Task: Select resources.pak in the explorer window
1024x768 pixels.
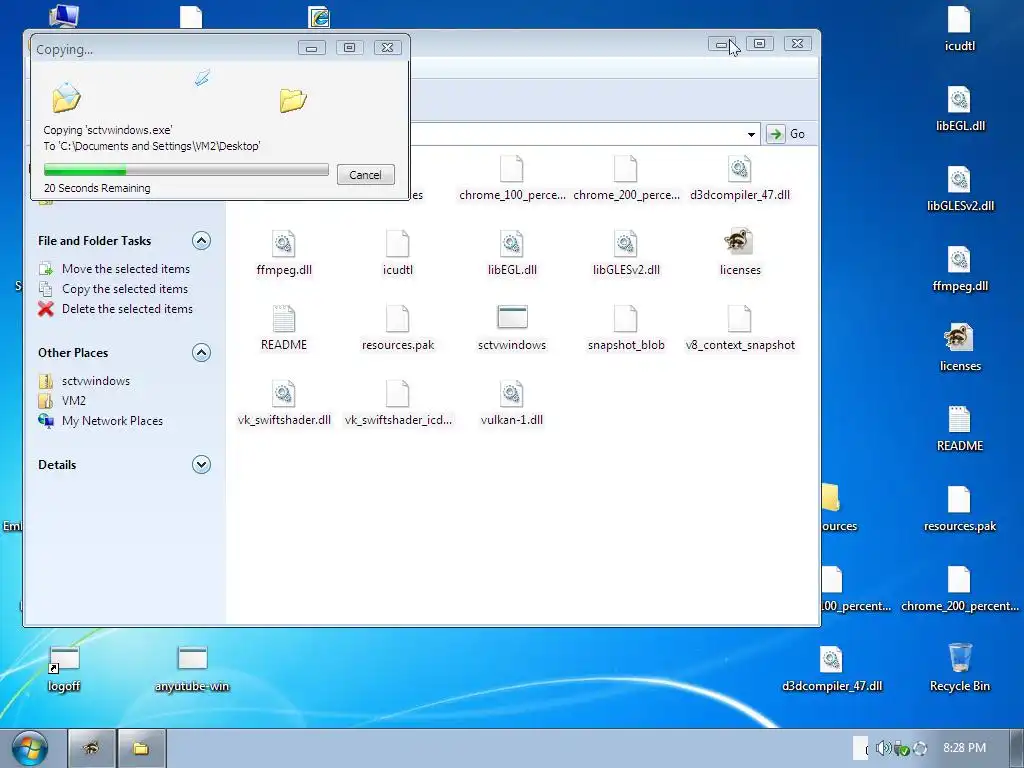Action: point(398,328)
